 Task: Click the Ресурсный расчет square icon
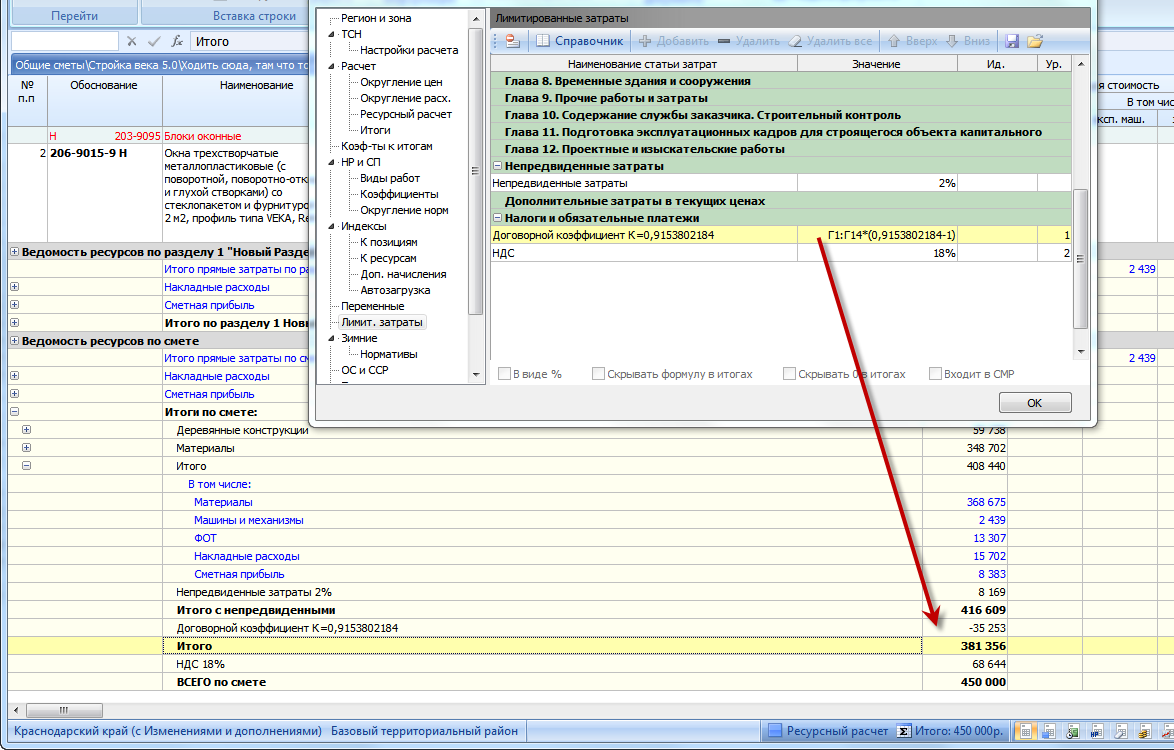773,731
